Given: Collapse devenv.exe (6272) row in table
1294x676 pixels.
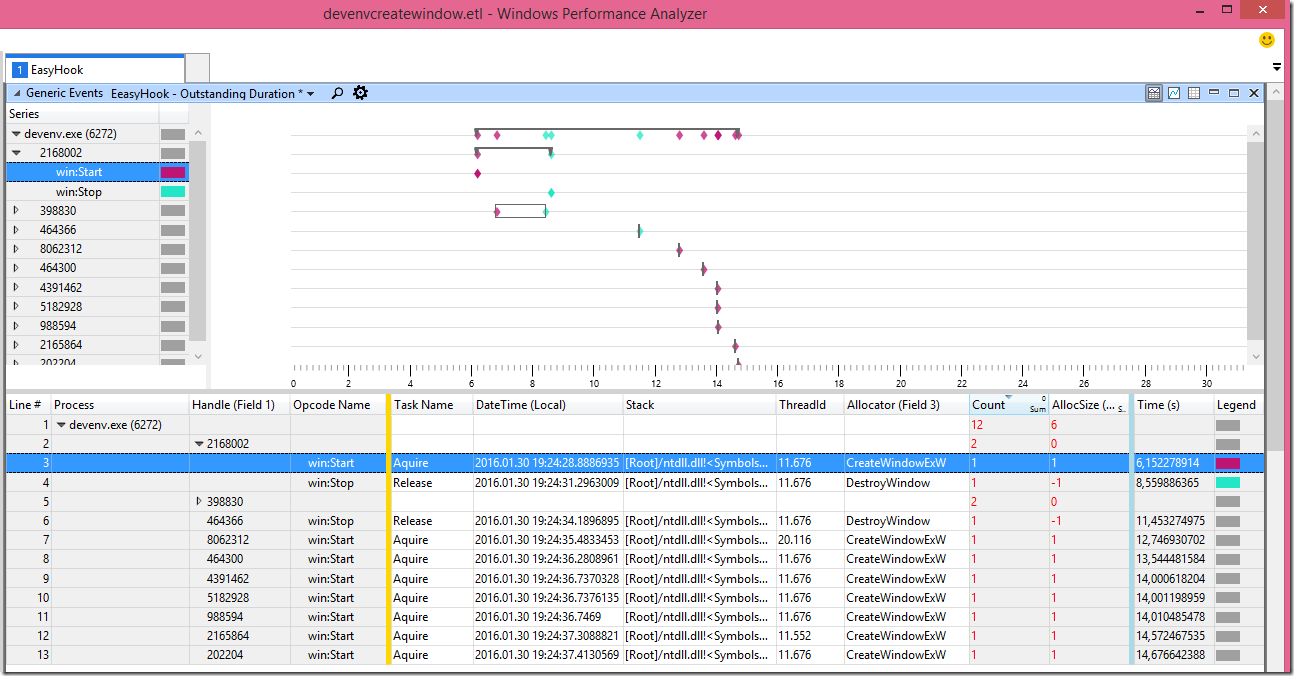Looking at the screenshot, I should coord(60,425).
